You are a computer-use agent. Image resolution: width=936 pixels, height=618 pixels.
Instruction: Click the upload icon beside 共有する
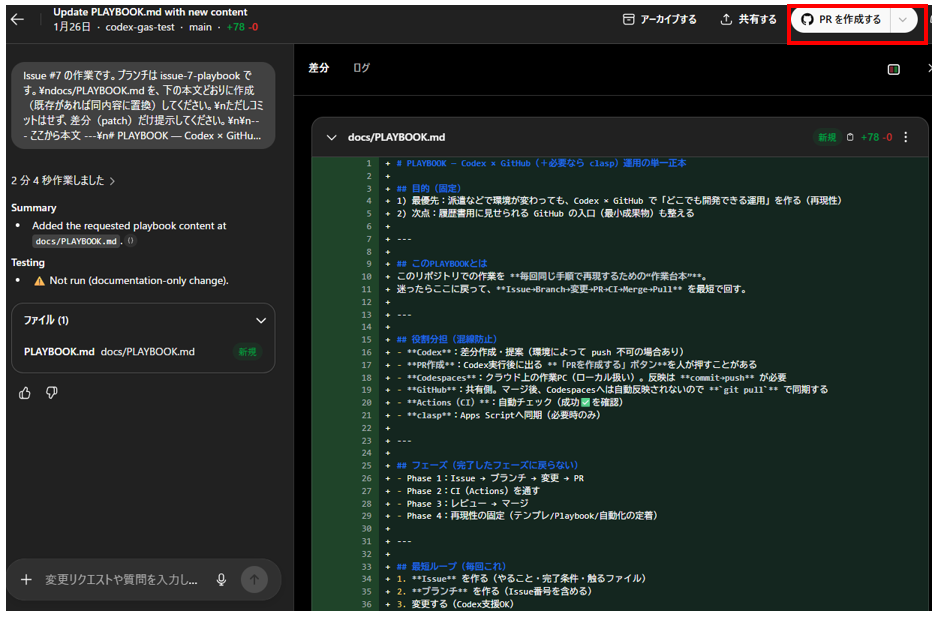(x=726, y=20)
